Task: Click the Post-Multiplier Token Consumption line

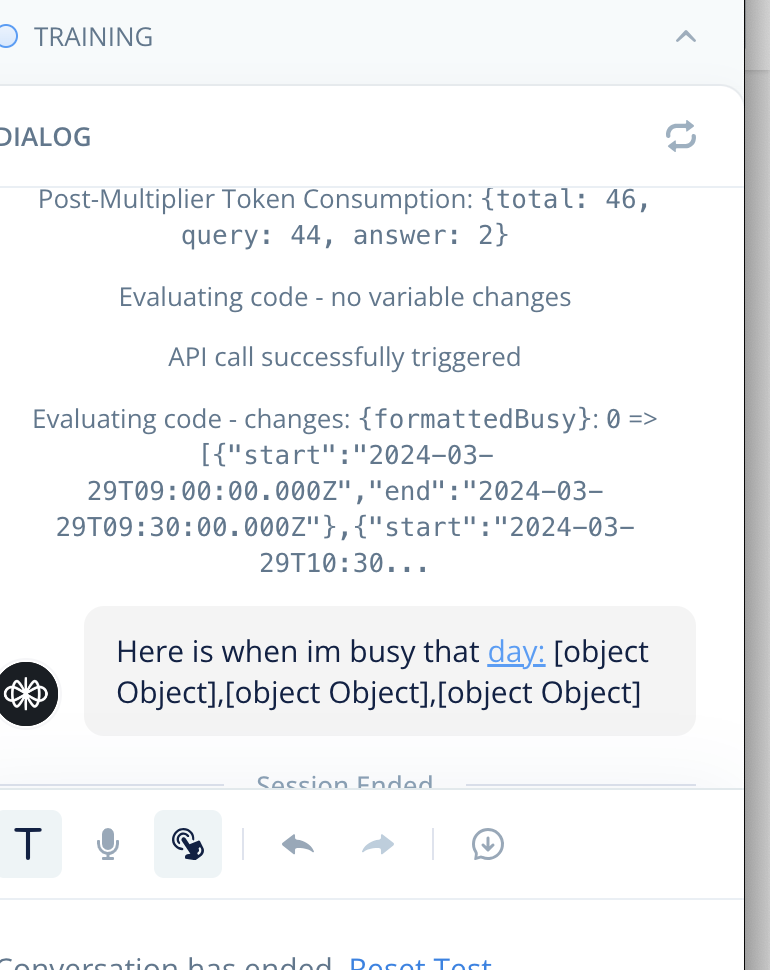Action: pyautogui.click(x=345, y=217)
